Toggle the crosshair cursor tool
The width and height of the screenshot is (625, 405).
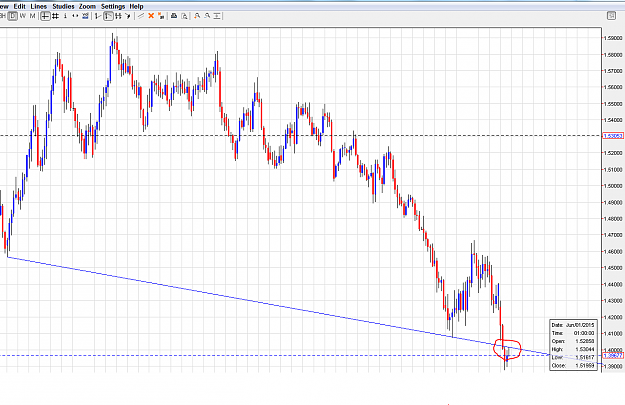click(x=45, y=16)
